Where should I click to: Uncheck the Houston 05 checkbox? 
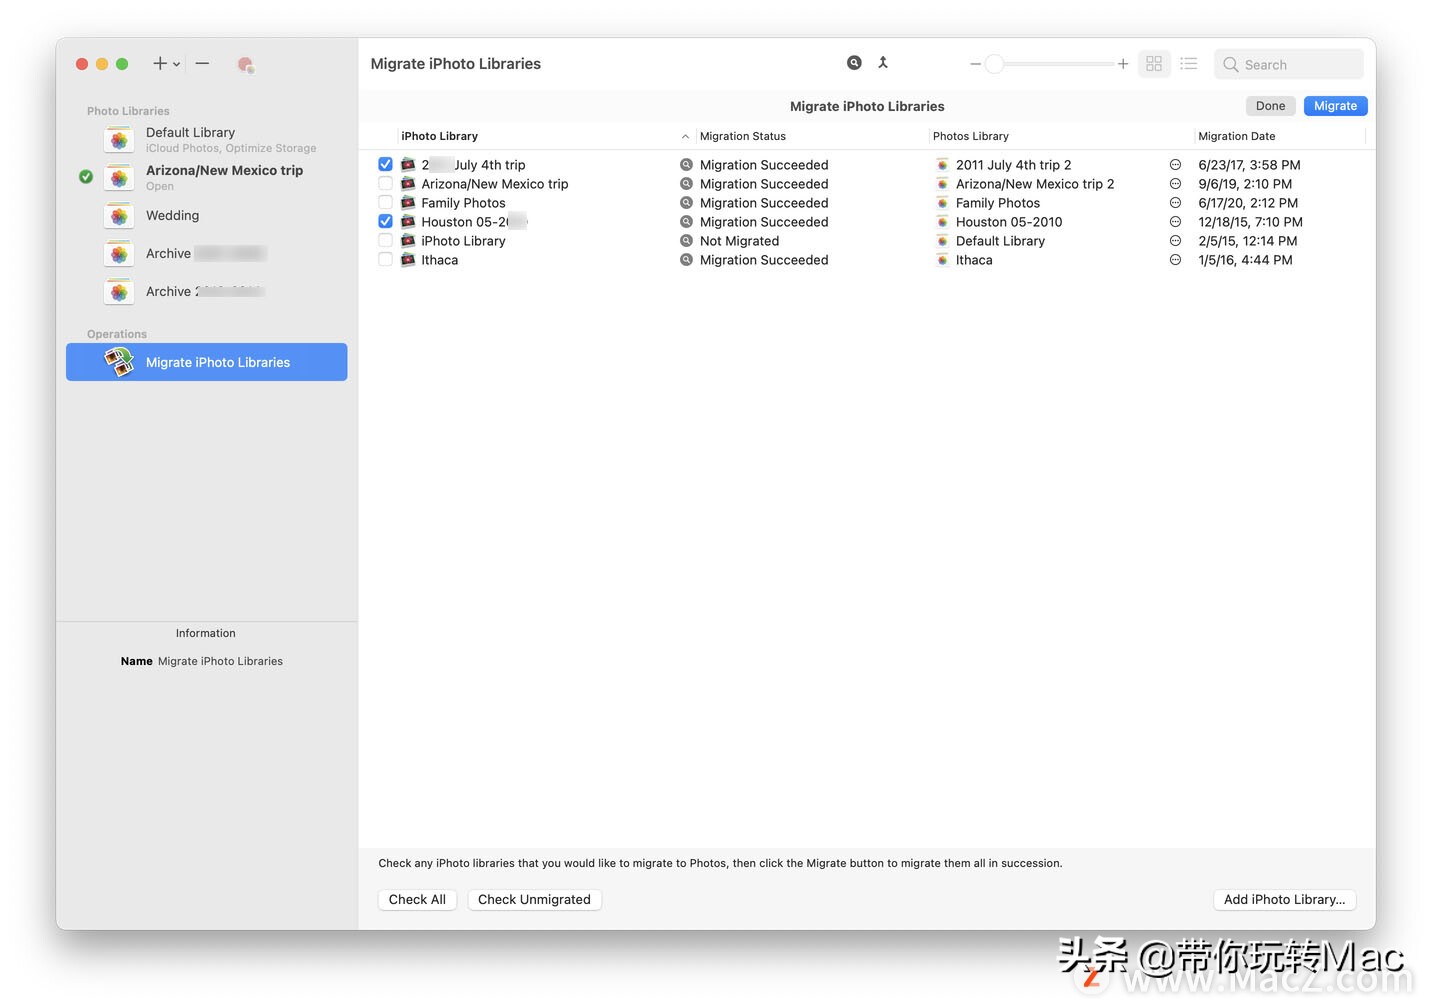point(385,221)
